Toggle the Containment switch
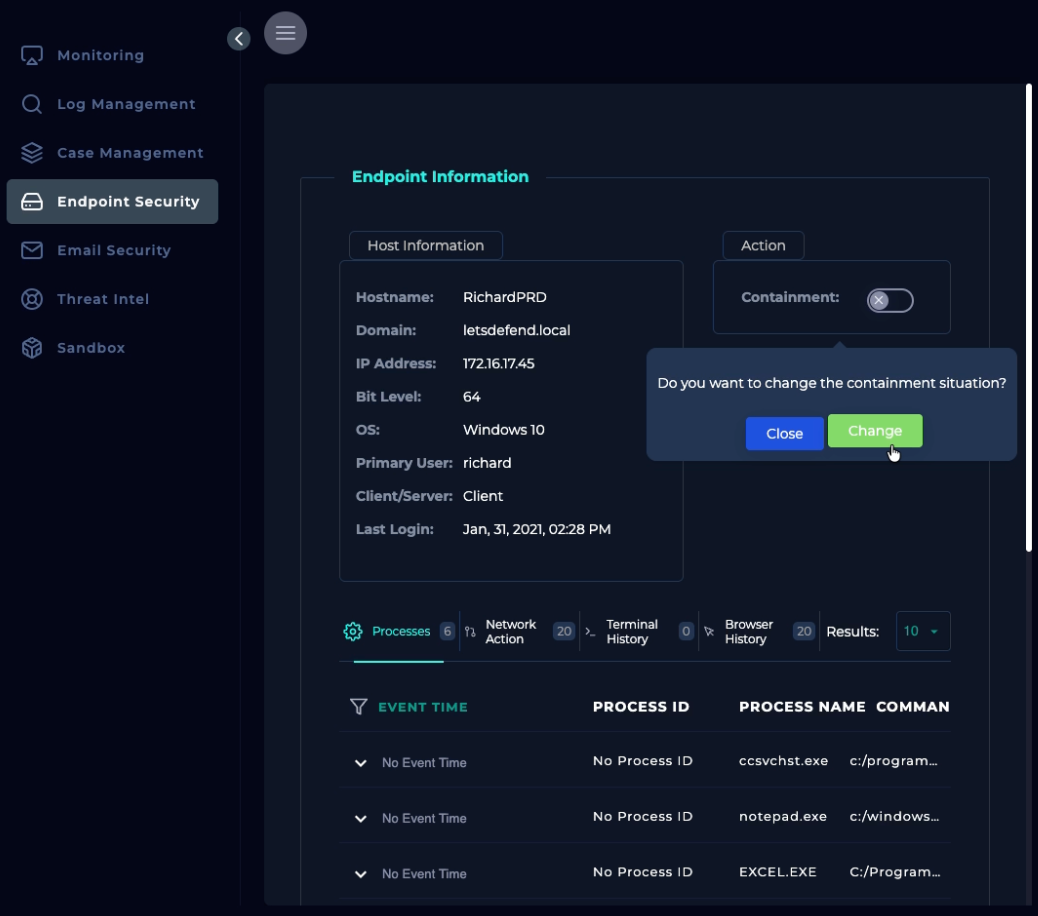This screenshot has height=916, width=1038. pyautogui.click(x=890, y=300)
